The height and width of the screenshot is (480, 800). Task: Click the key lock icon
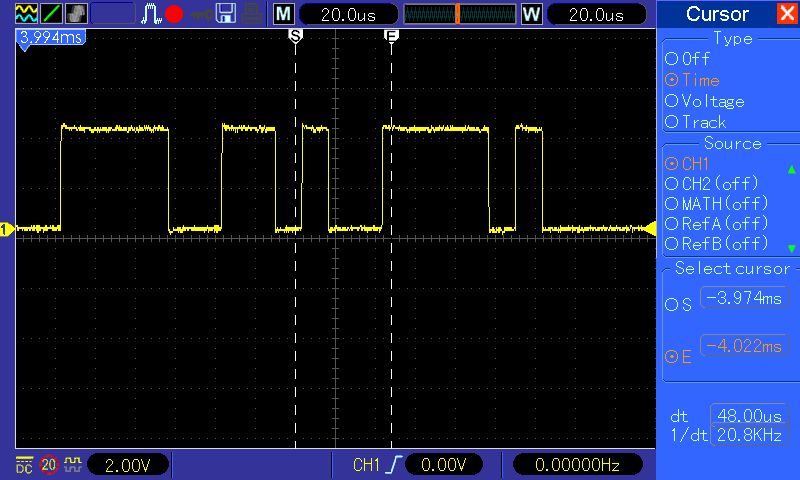[202, 15]
